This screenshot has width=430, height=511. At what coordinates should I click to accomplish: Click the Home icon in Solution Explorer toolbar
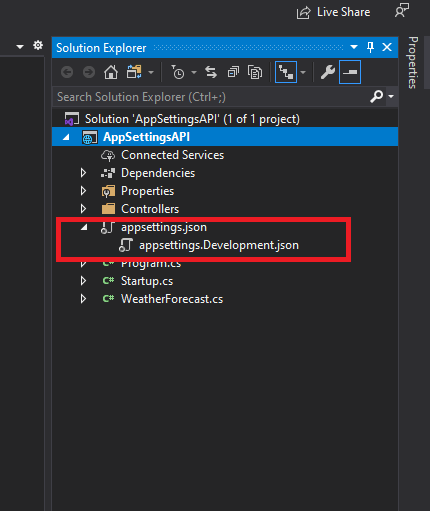click(111, 72)
